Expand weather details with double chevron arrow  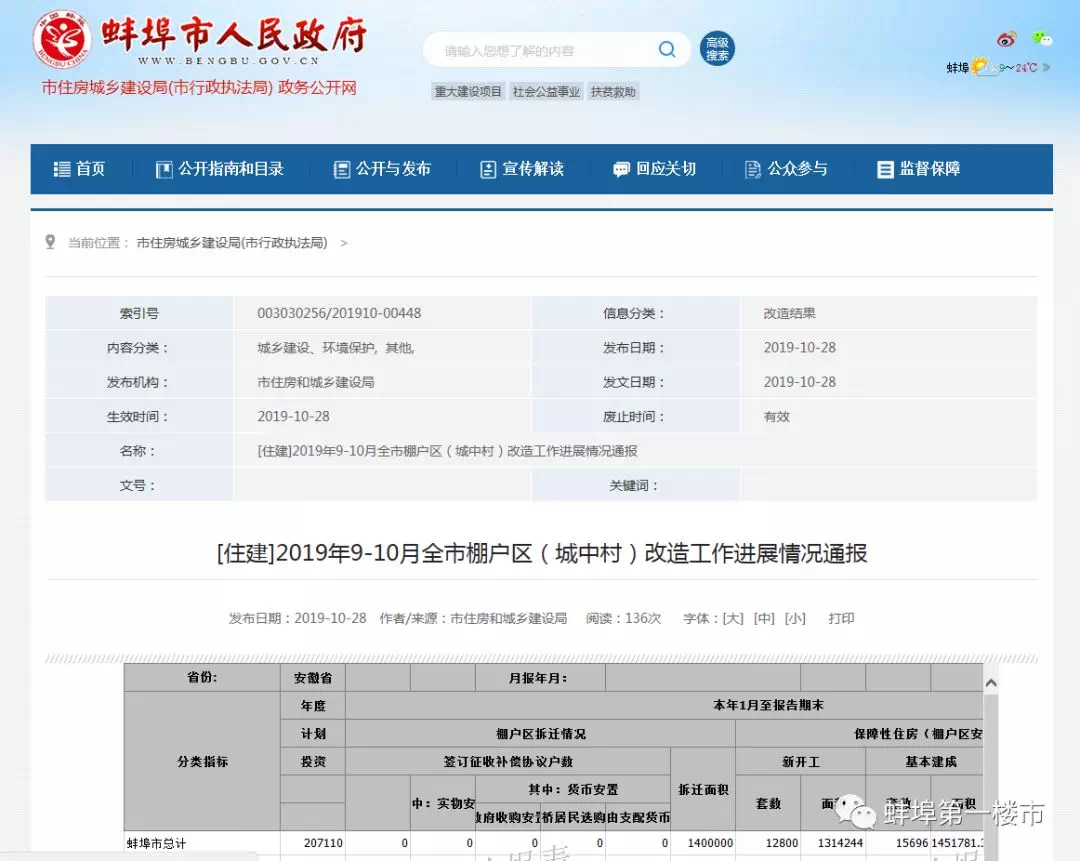tap(1046, 68)
